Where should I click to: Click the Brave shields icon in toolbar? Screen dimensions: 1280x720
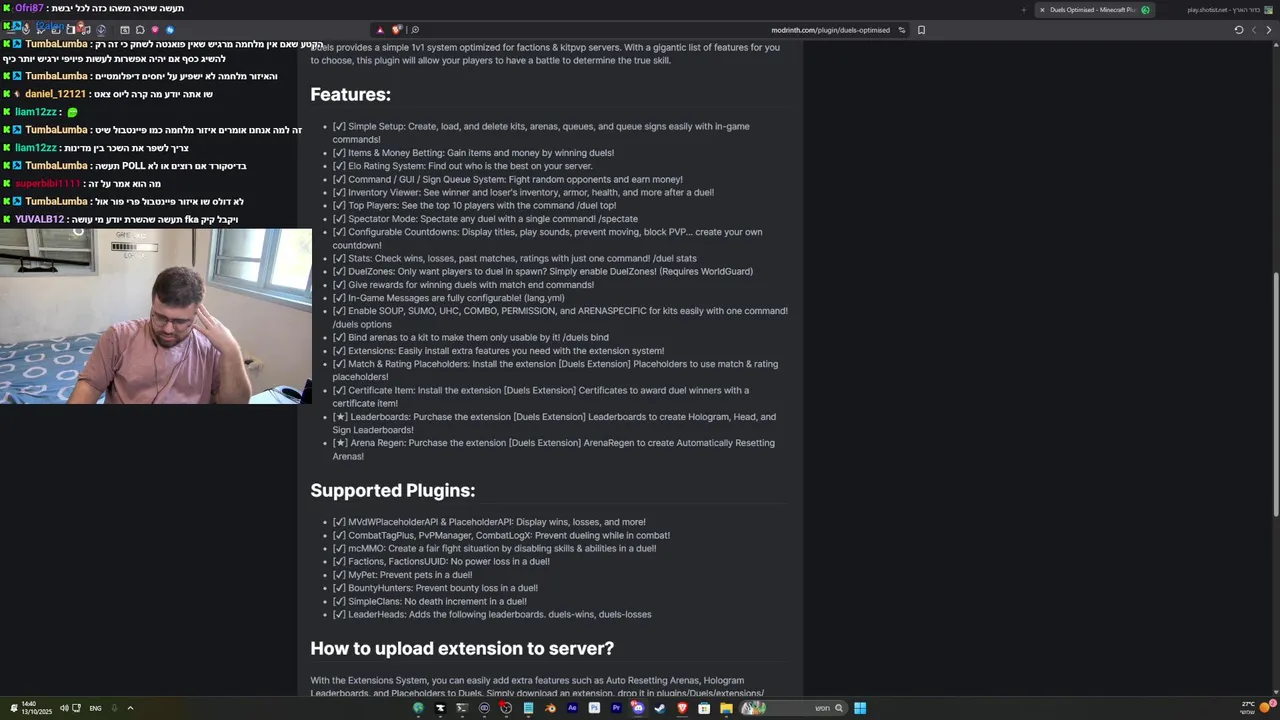point(397,30)
